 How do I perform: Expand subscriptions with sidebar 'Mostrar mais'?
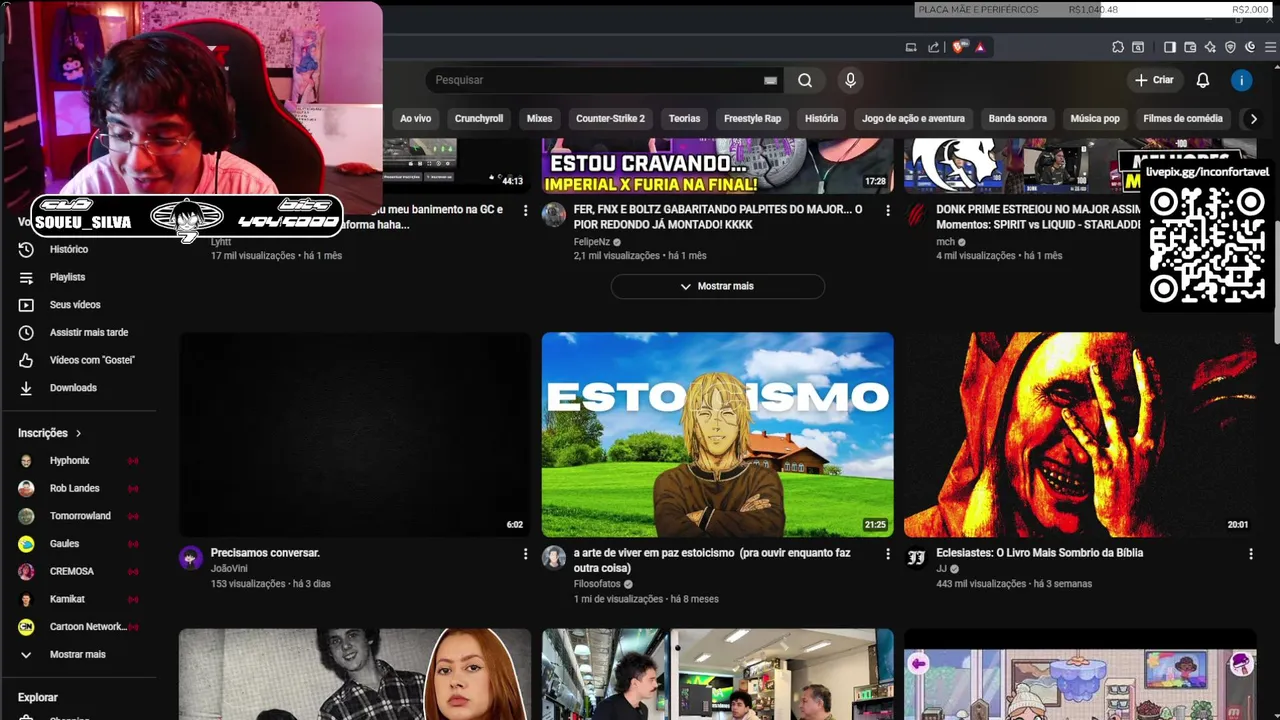point(77,654)
